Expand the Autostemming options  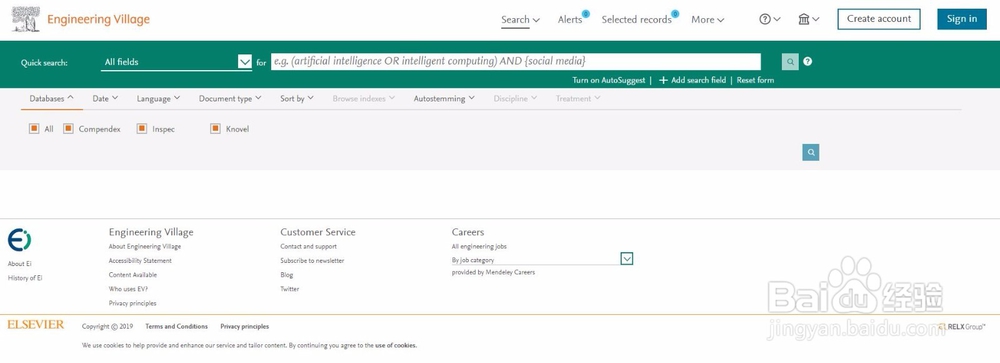point(444,98)
